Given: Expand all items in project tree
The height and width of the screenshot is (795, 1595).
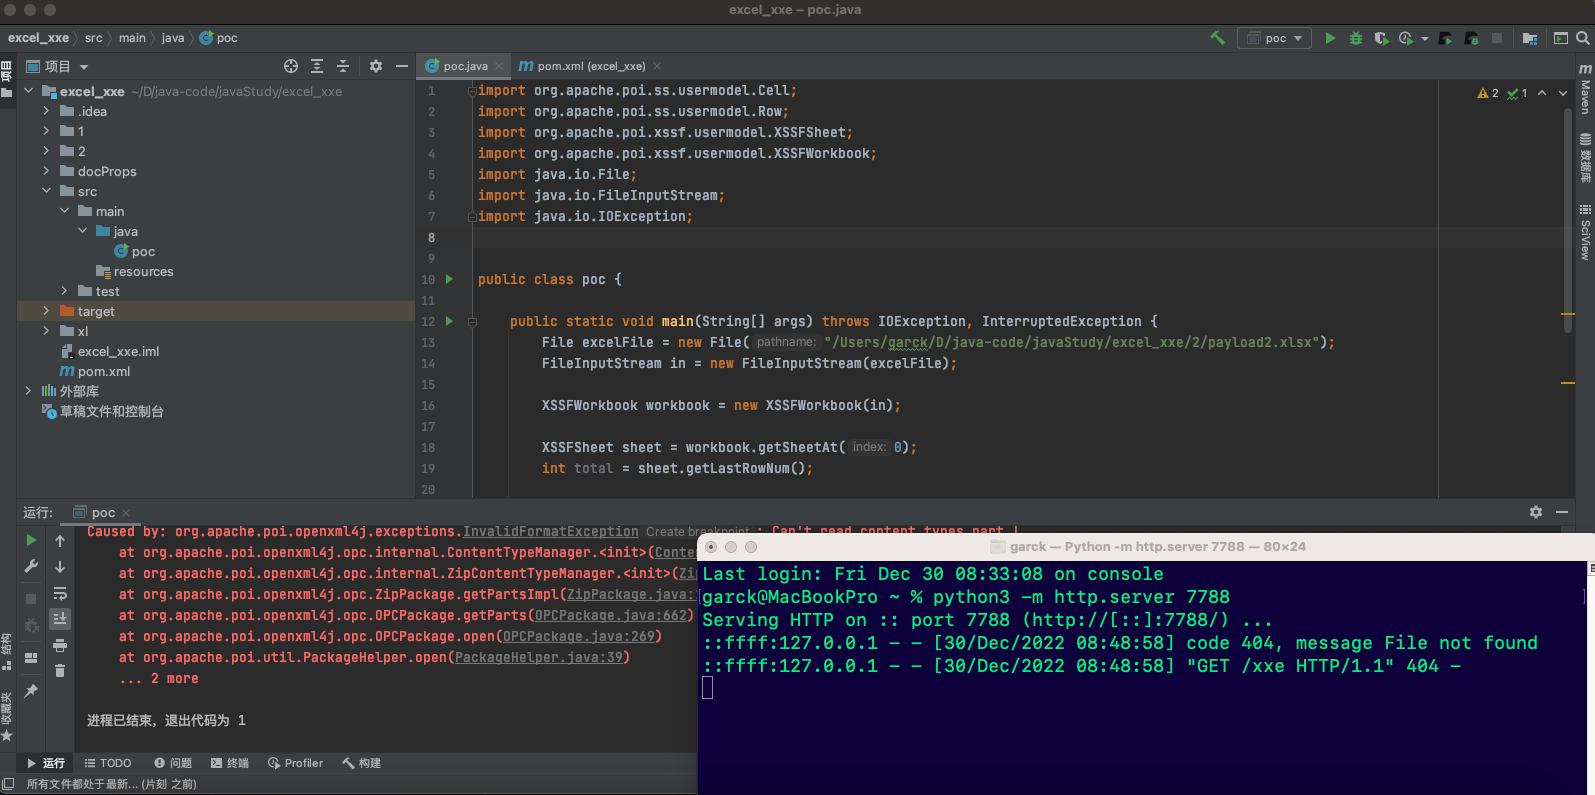Looking at the screenshot, I should point(317,66).
